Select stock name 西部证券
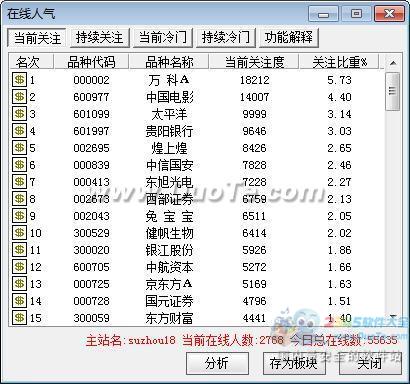 (169, 199)
